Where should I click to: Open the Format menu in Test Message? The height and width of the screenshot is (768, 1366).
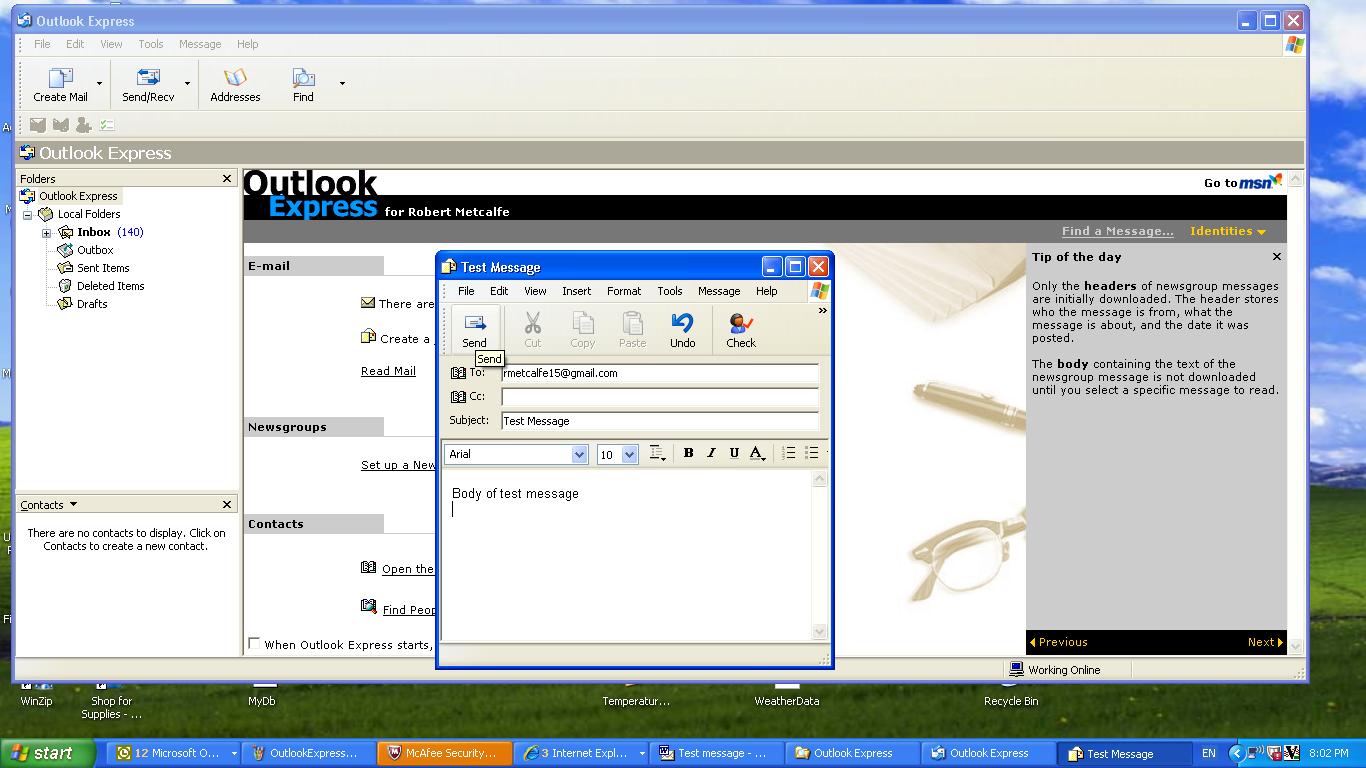[x=623, y=291]
